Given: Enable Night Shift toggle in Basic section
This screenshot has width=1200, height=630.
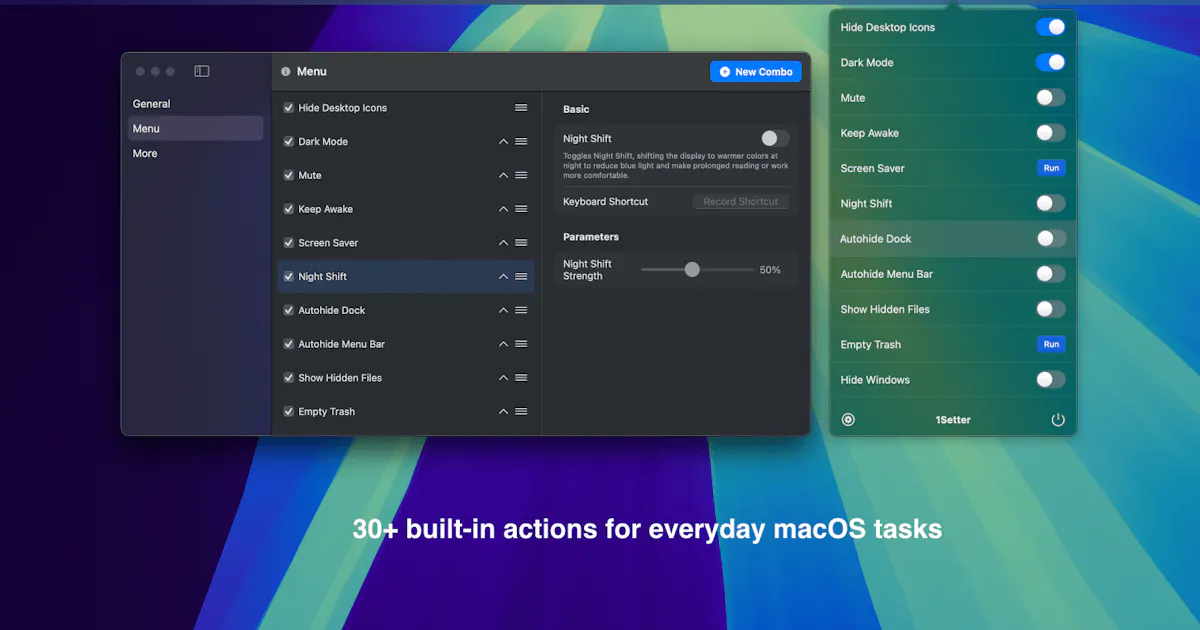Looking at the screenshot, I should tap(774, 139).
